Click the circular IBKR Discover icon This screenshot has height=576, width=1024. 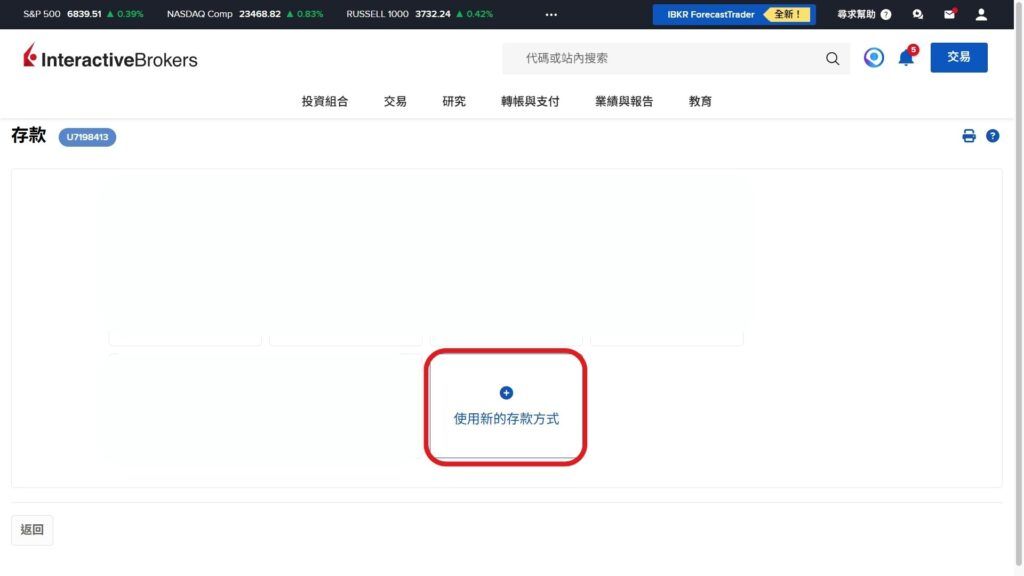coord(874,57)
